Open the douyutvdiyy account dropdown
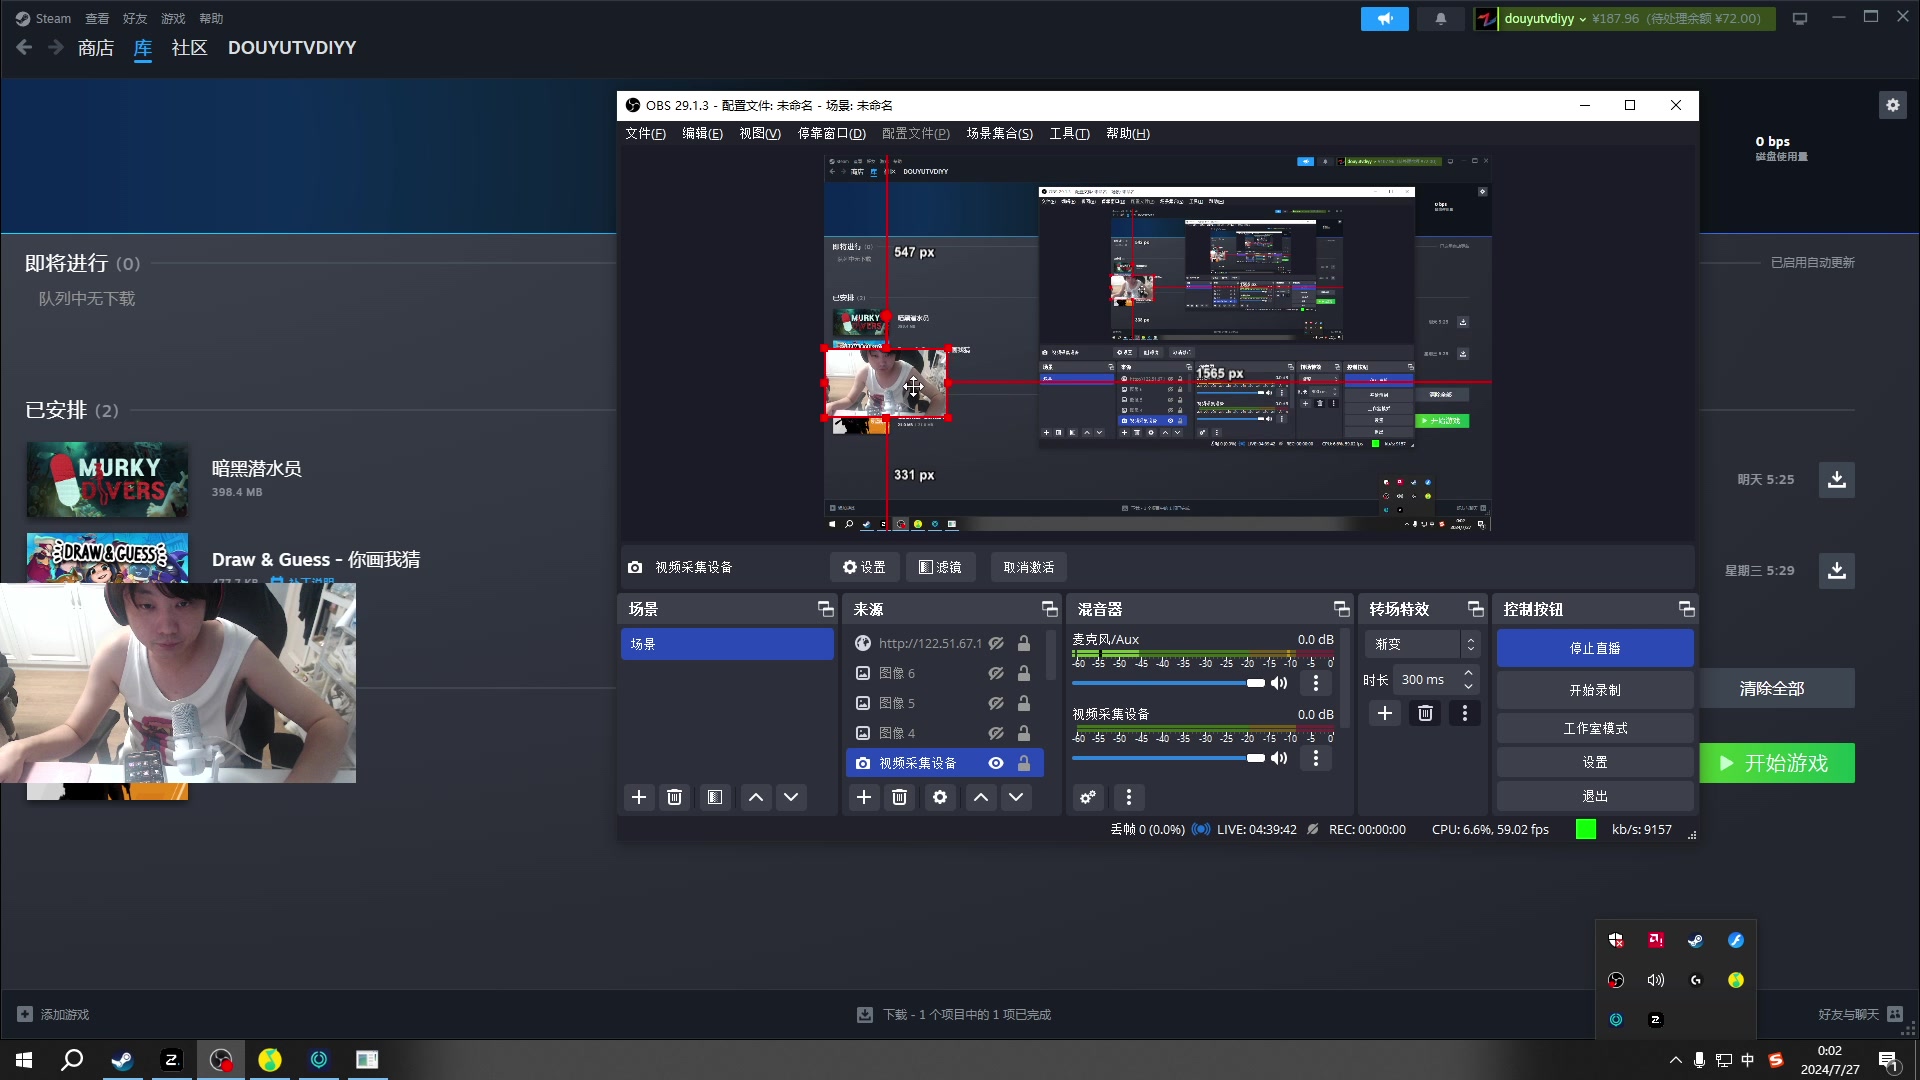The width and height of the screenshot is (1920, 1080). tap(1545, 19)
